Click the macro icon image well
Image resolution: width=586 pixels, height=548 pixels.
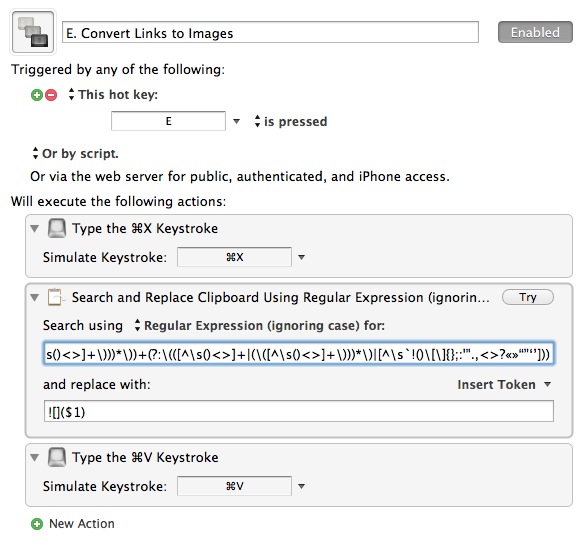point(33,32)
